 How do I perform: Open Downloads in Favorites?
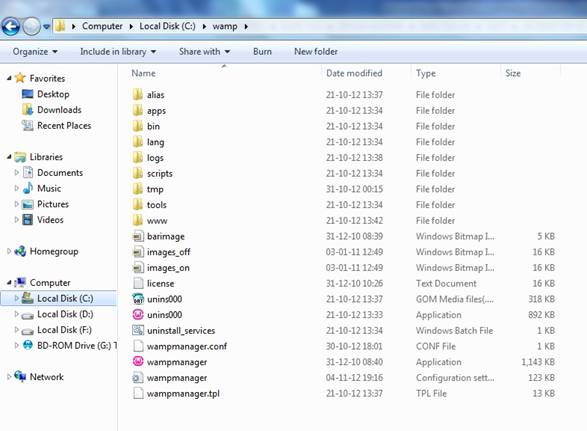[59, 110]
